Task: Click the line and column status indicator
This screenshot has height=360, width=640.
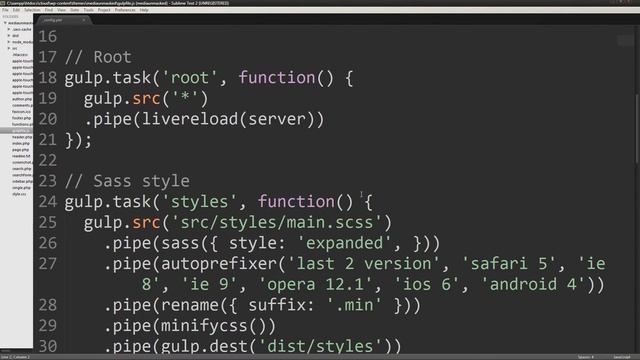Action: click(x=16, y=357)
